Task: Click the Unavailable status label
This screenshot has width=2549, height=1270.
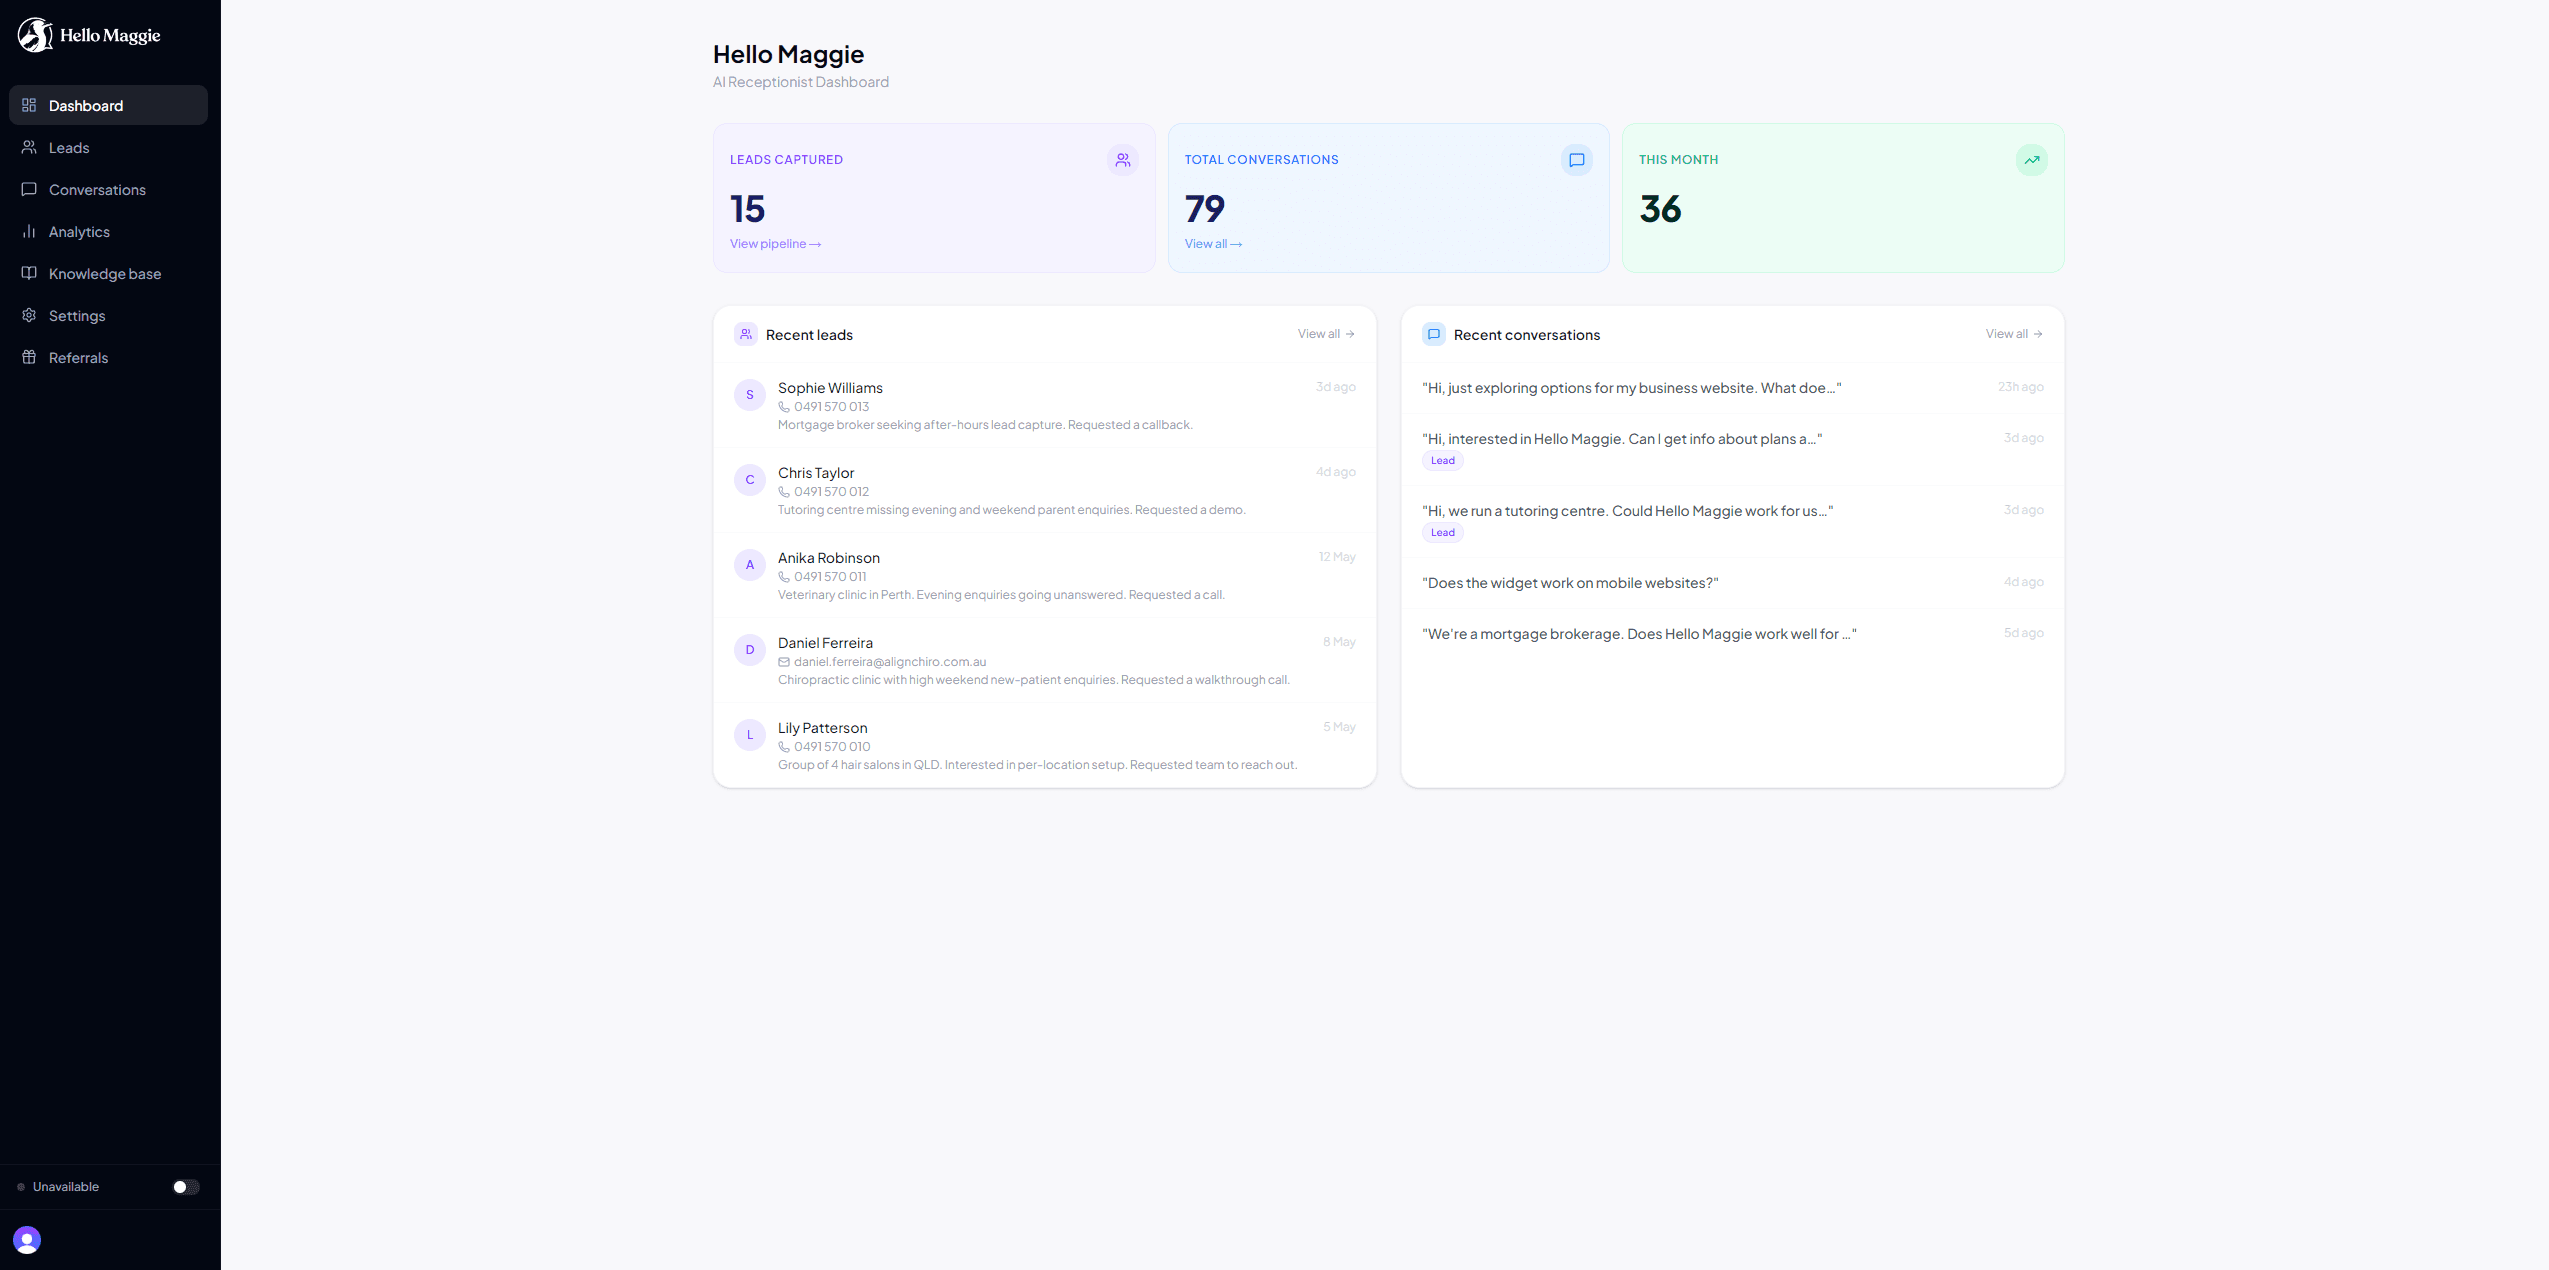Action: 66,1187
